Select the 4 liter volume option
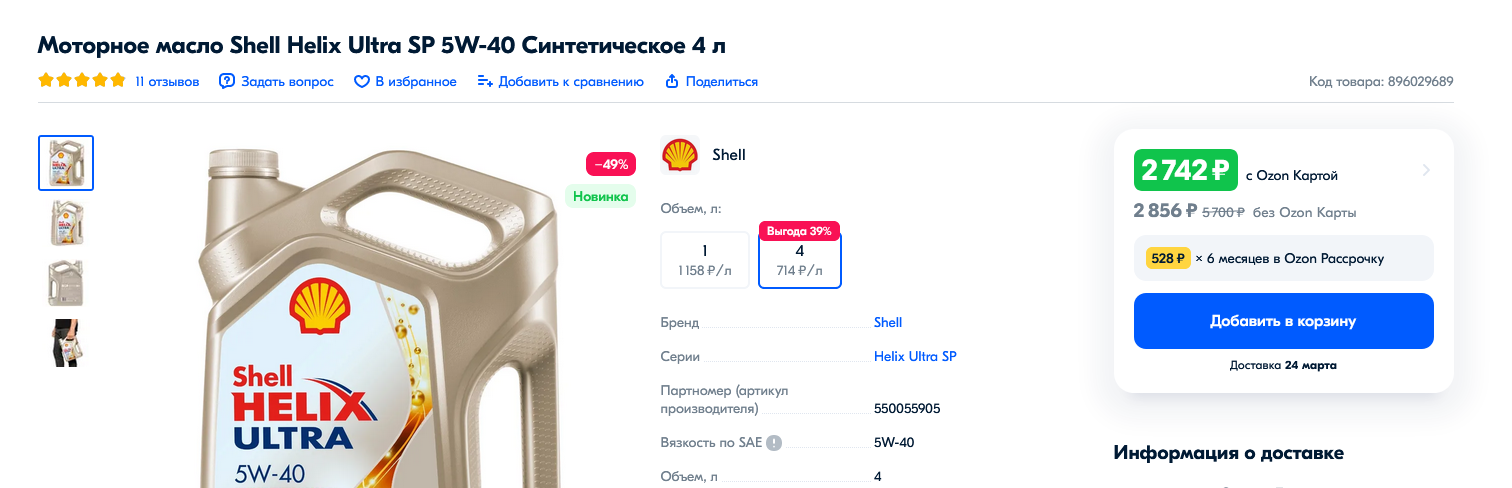 pyautogui.click(x=800, y=260)
